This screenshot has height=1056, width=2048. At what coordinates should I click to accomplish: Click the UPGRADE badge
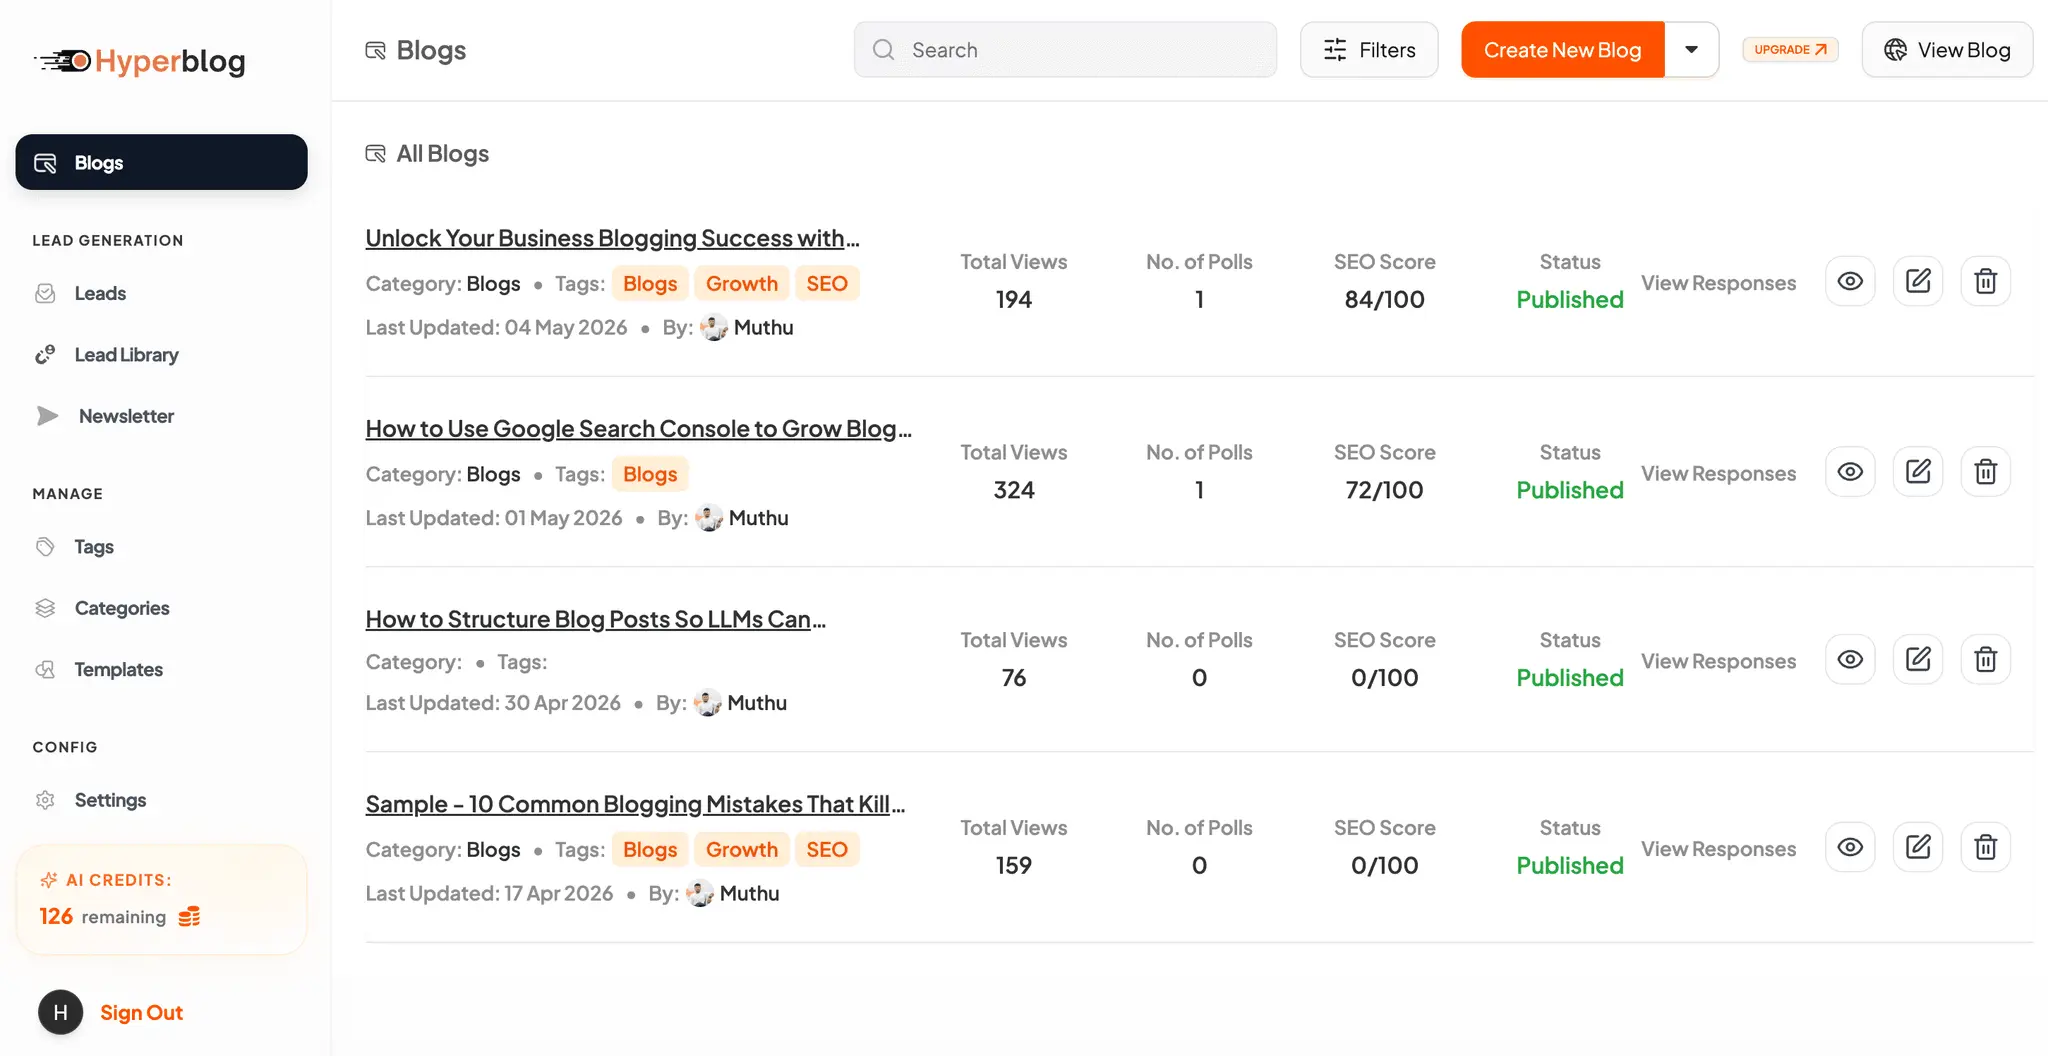[1790, 49]
